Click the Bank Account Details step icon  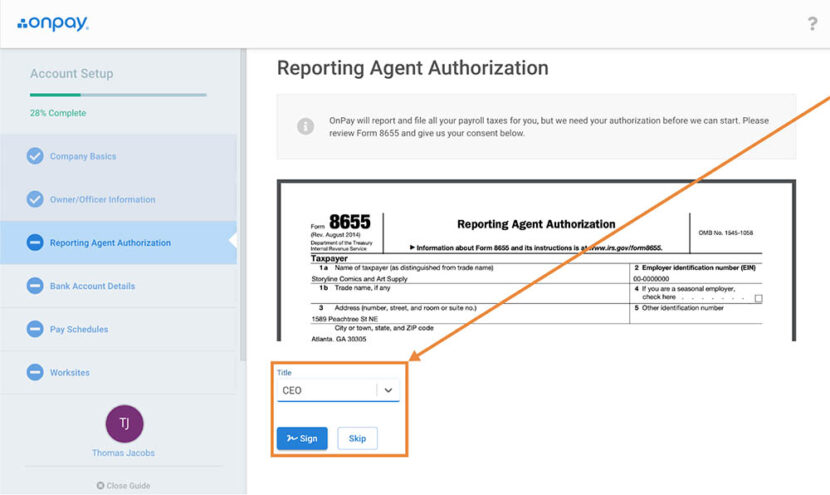35,286
